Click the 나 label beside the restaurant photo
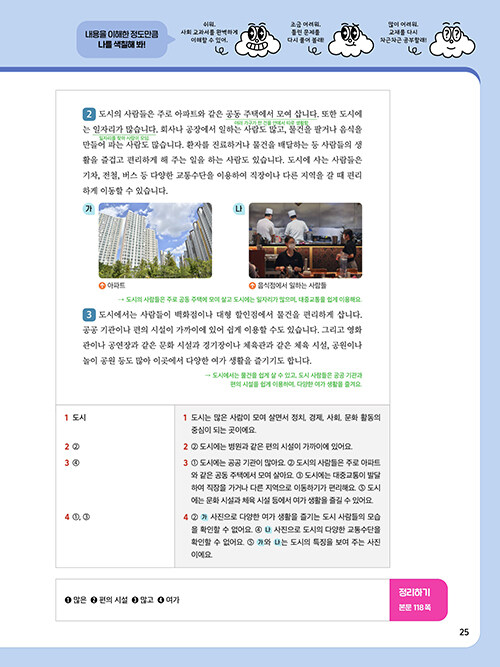Image resolution: width=500 pixels, height=667 pixels. (239, 209)
